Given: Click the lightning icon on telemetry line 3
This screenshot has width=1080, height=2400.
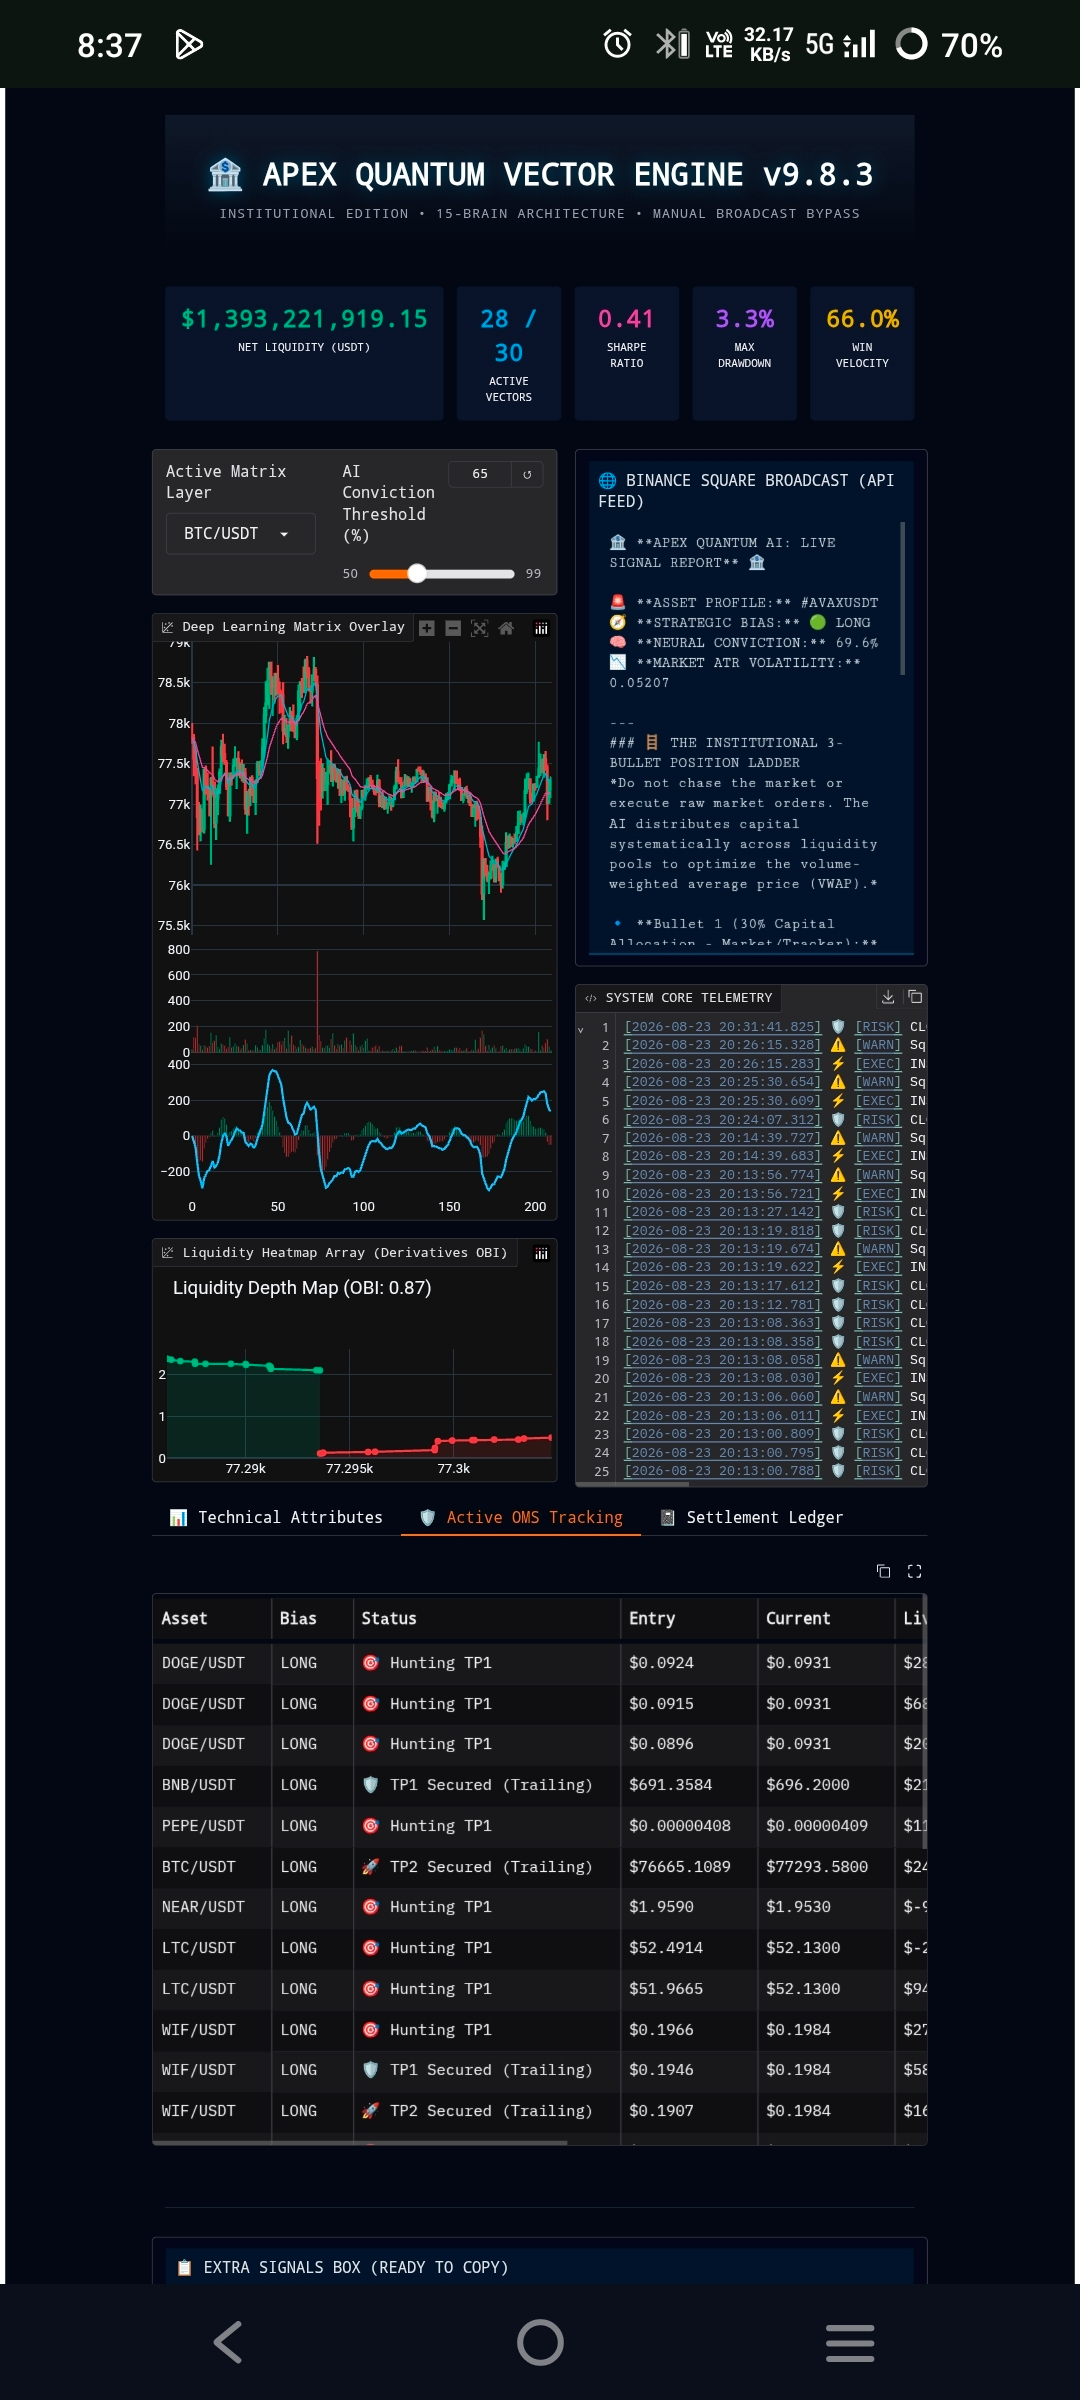Looking at the screenshot, I should 838,1064.
